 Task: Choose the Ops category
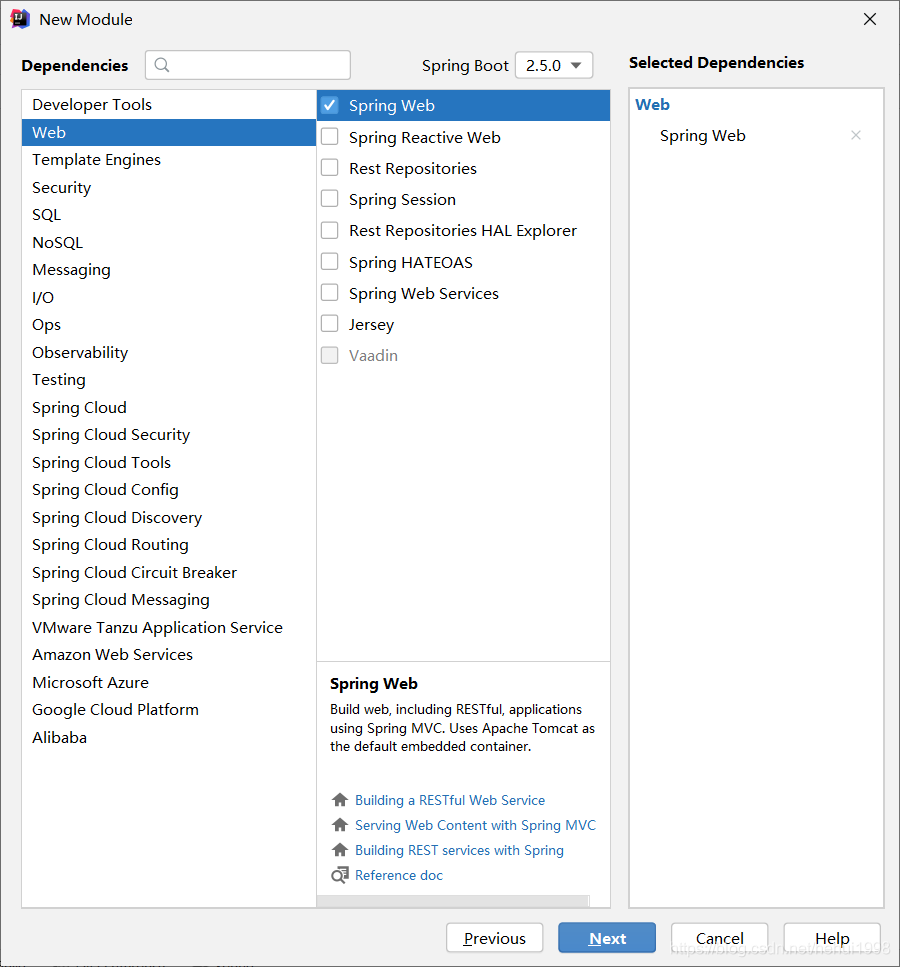[x=168, y=324]
